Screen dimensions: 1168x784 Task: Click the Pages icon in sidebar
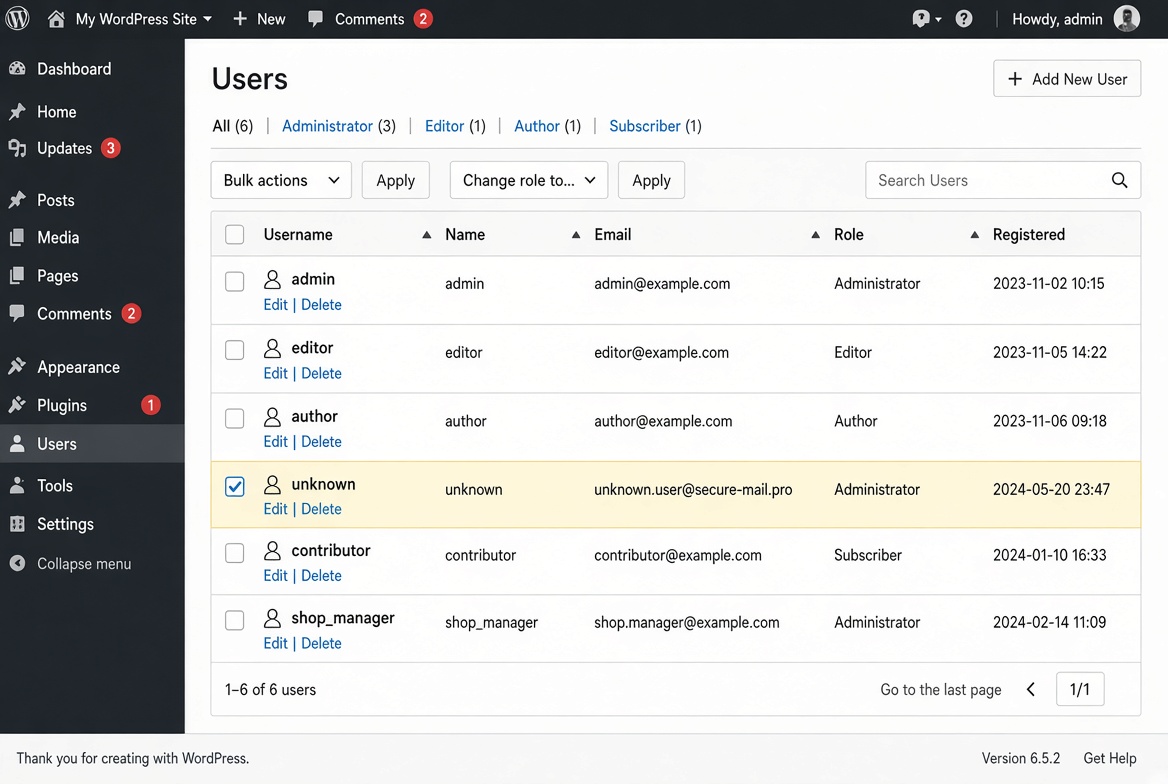tap(17, 276)
